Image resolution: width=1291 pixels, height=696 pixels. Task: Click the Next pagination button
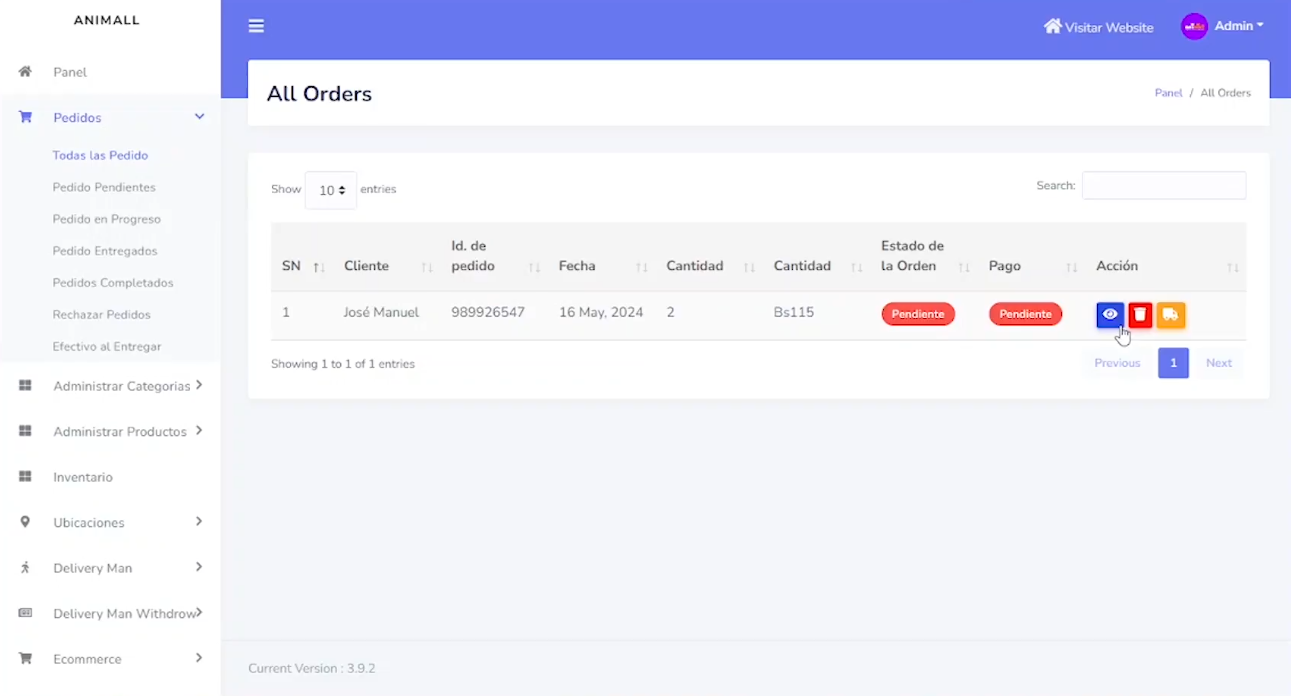[x=1218, y=363]
